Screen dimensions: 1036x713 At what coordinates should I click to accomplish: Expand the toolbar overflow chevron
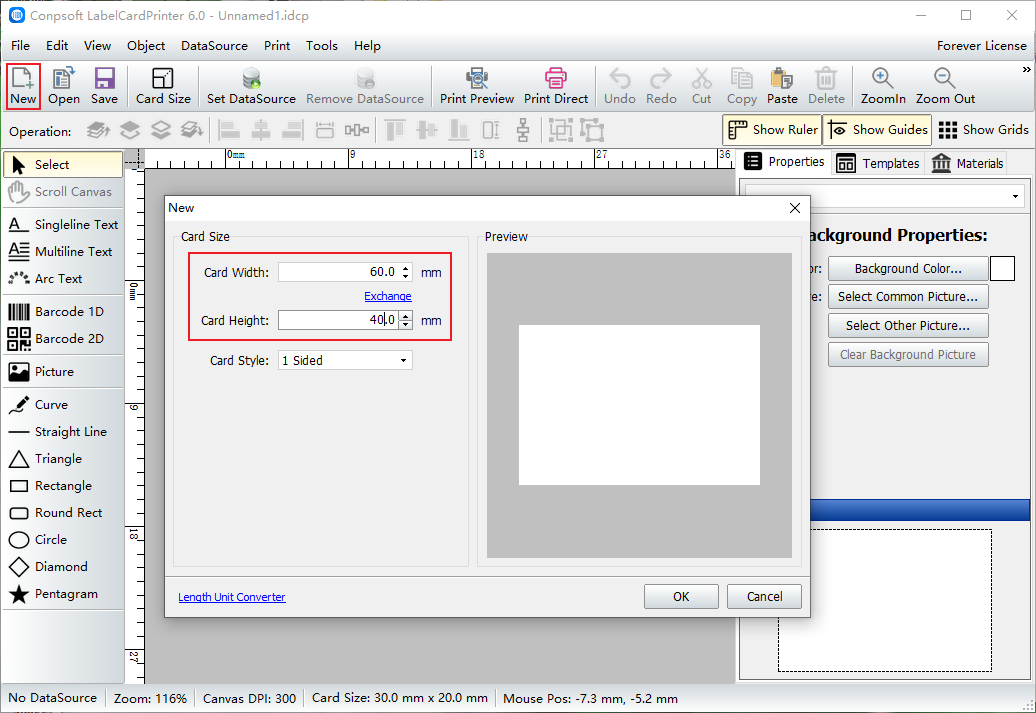(x=1026, y=70)
